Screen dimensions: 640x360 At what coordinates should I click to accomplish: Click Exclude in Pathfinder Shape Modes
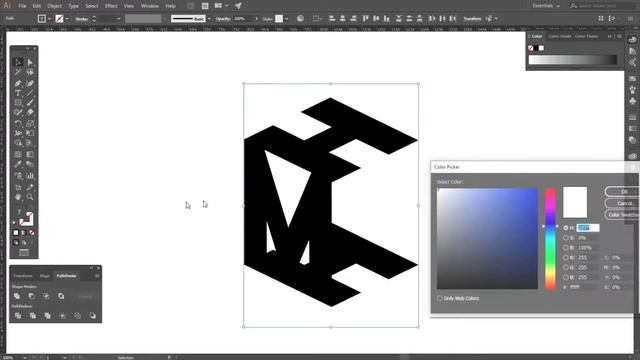tap(61, 296)
